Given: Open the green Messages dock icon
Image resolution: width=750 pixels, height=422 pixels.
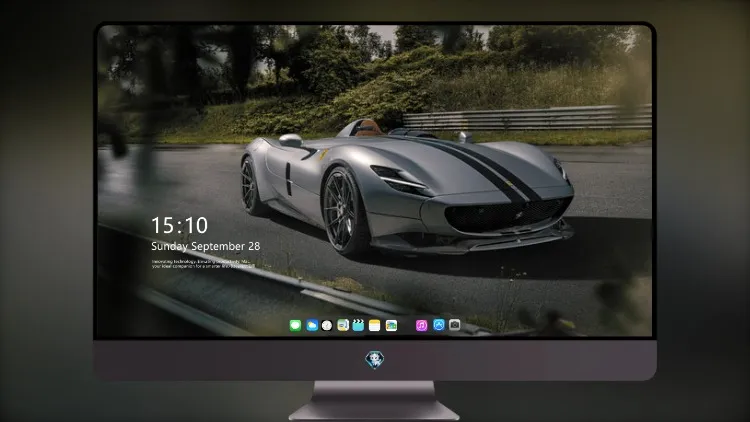Looking at the screenshot, I should (x=295, y=326).
